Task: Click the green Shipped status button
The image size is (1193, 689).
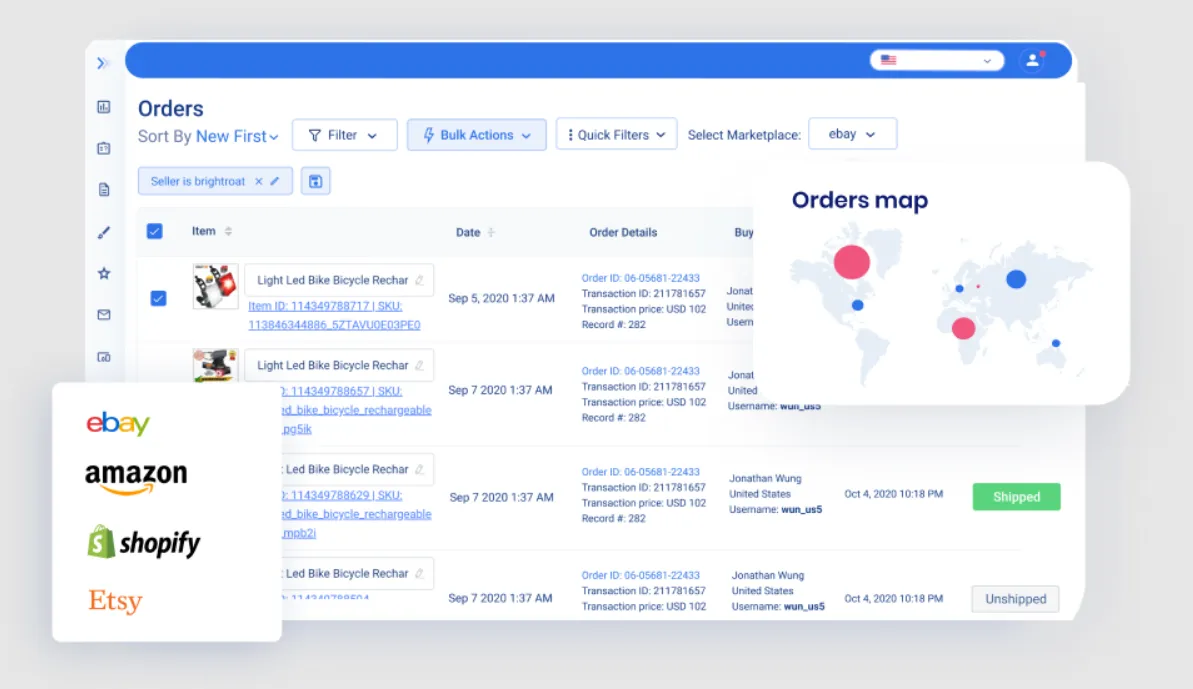Action: click(1016, 497)
